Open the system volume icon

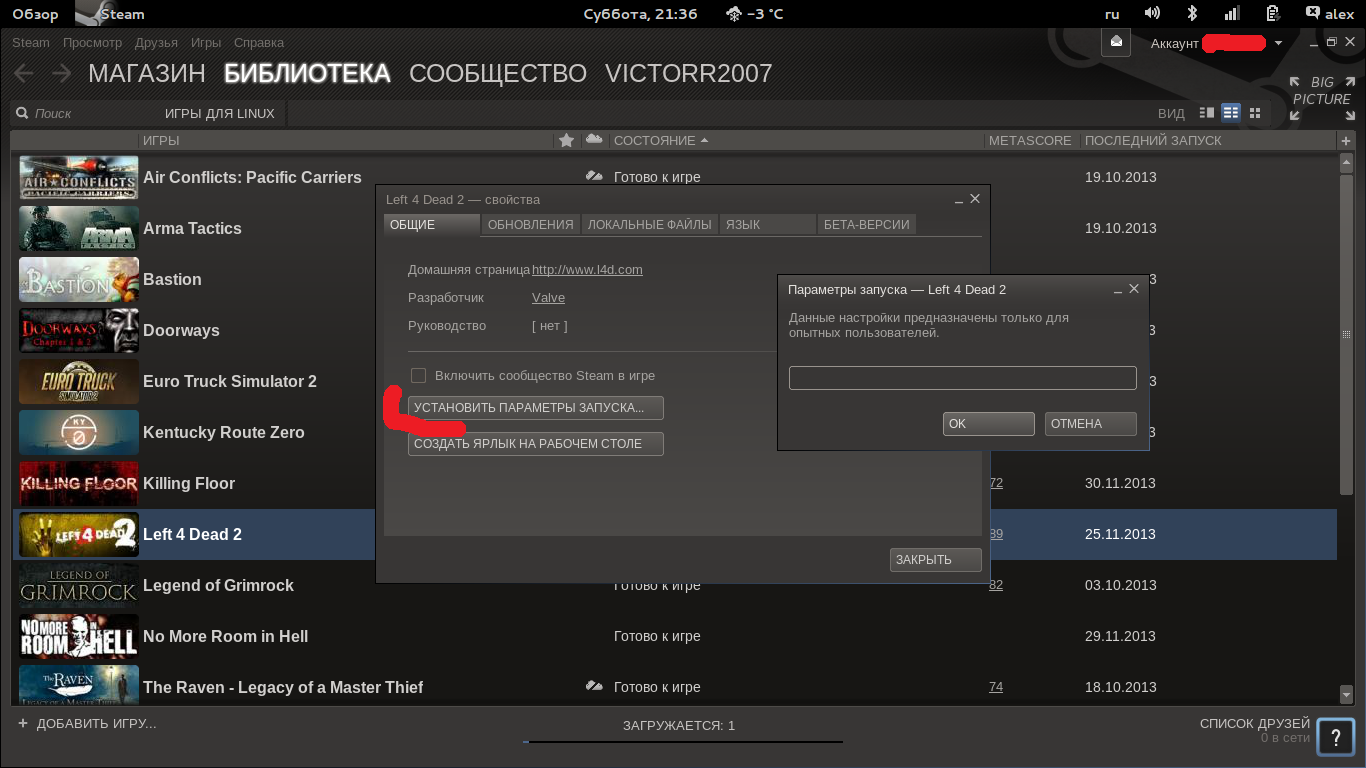1152,14
